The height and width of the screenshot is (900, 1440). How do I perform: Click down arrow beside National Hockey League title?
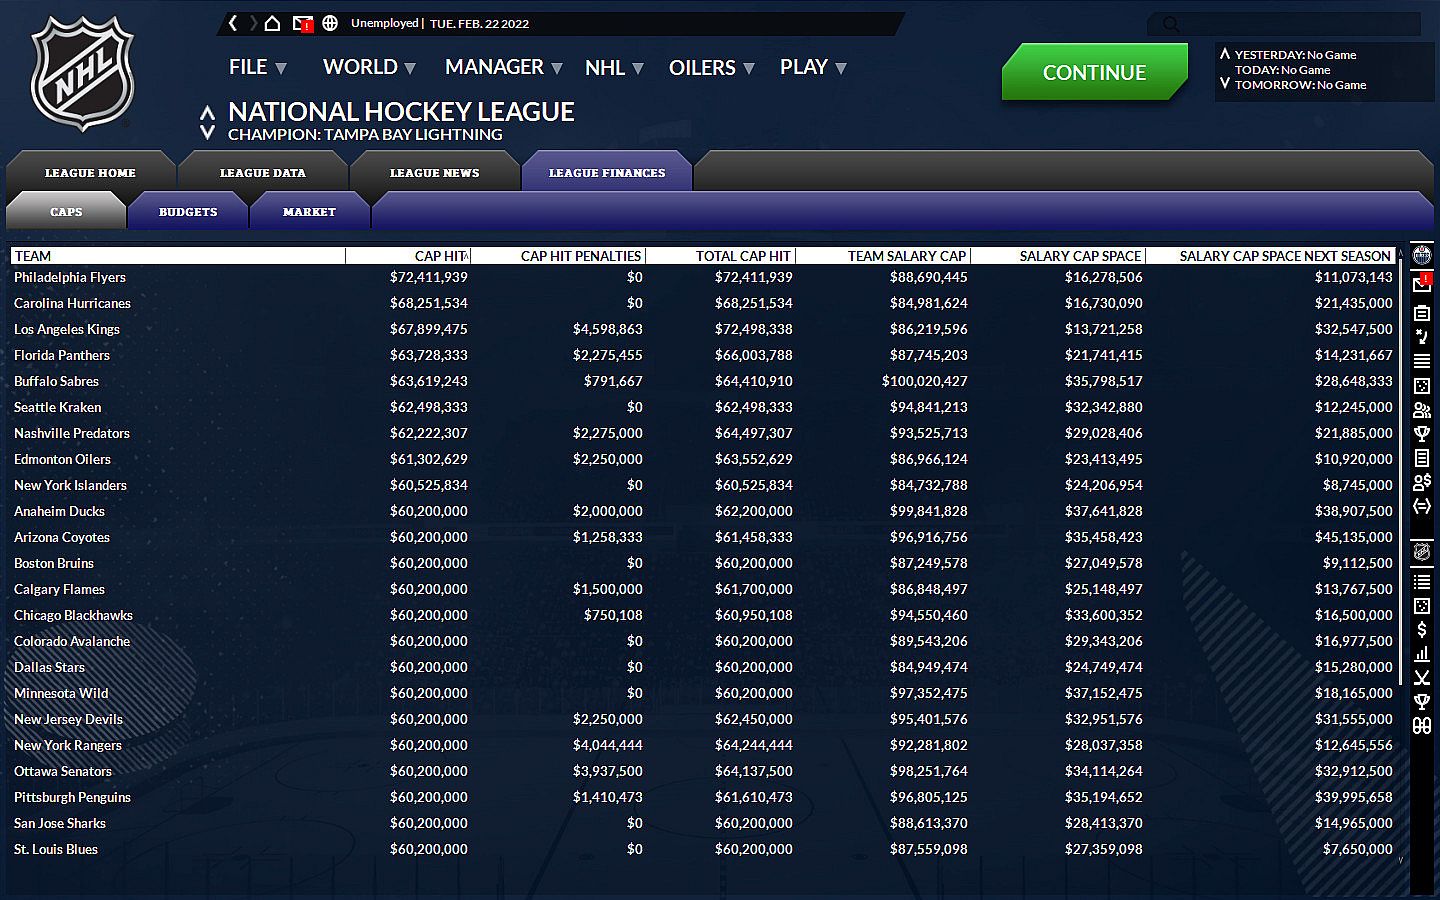tap(207, 132)
